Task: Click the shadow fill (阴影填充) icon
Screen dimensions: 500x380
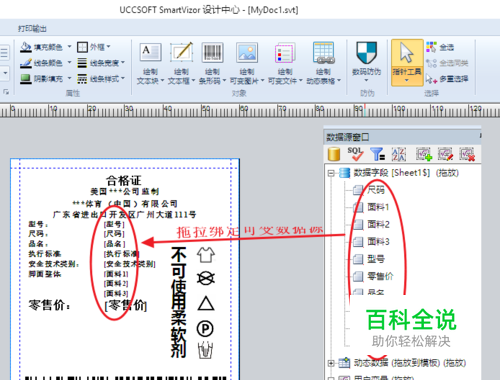Action: [x=25, y=79]
